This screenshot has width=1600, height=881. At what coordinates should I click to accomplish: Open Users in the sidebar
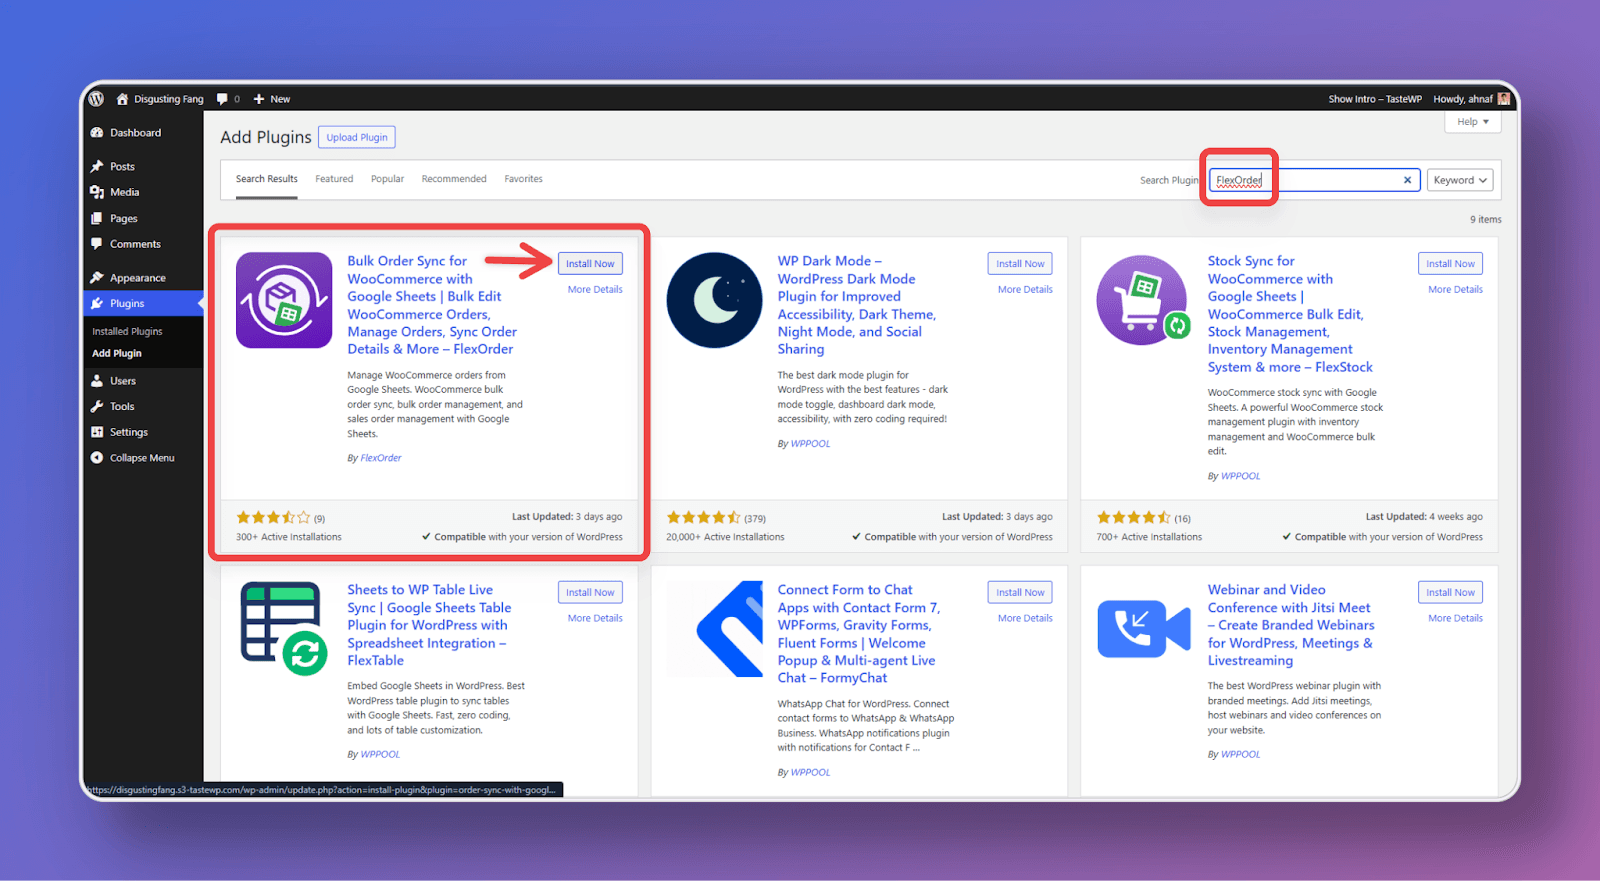[123, 381]
